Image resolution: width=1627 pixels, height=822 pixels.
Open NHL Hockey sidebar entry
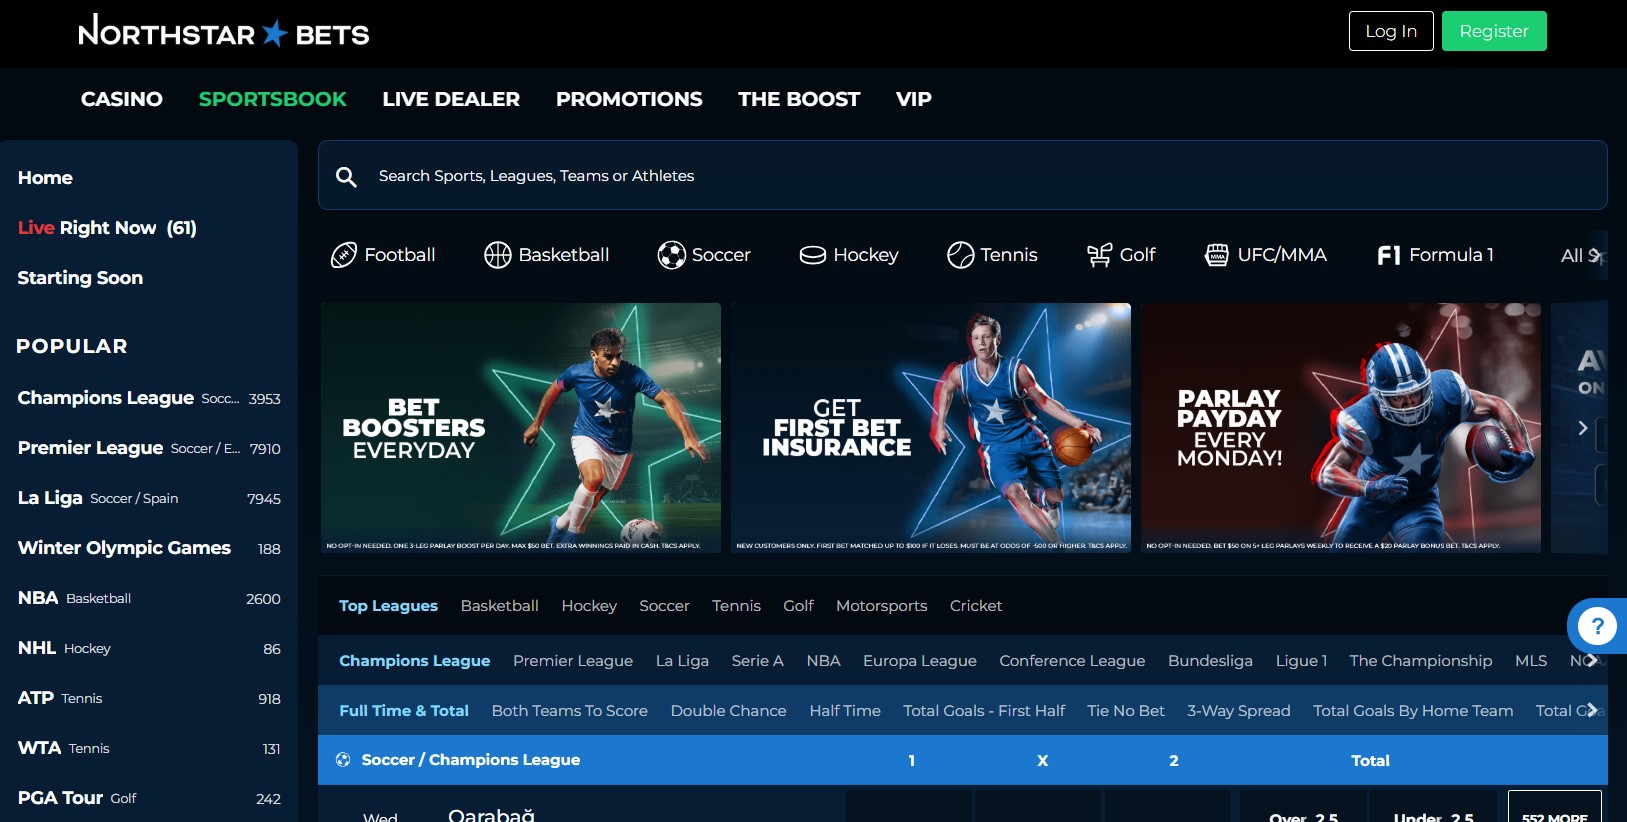tap(149, 648)
